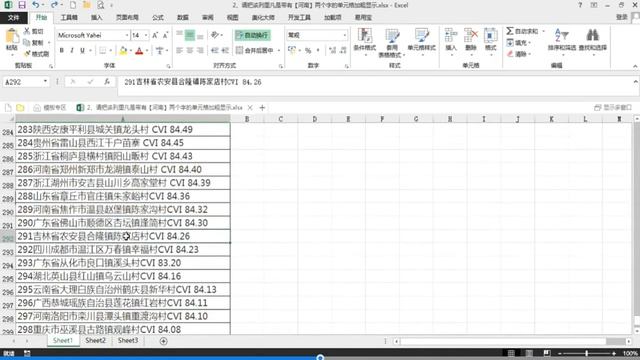The image size is (640, 360).
Task: Open the fill color dropdown arrow
Action: click(x=131, y=51)
